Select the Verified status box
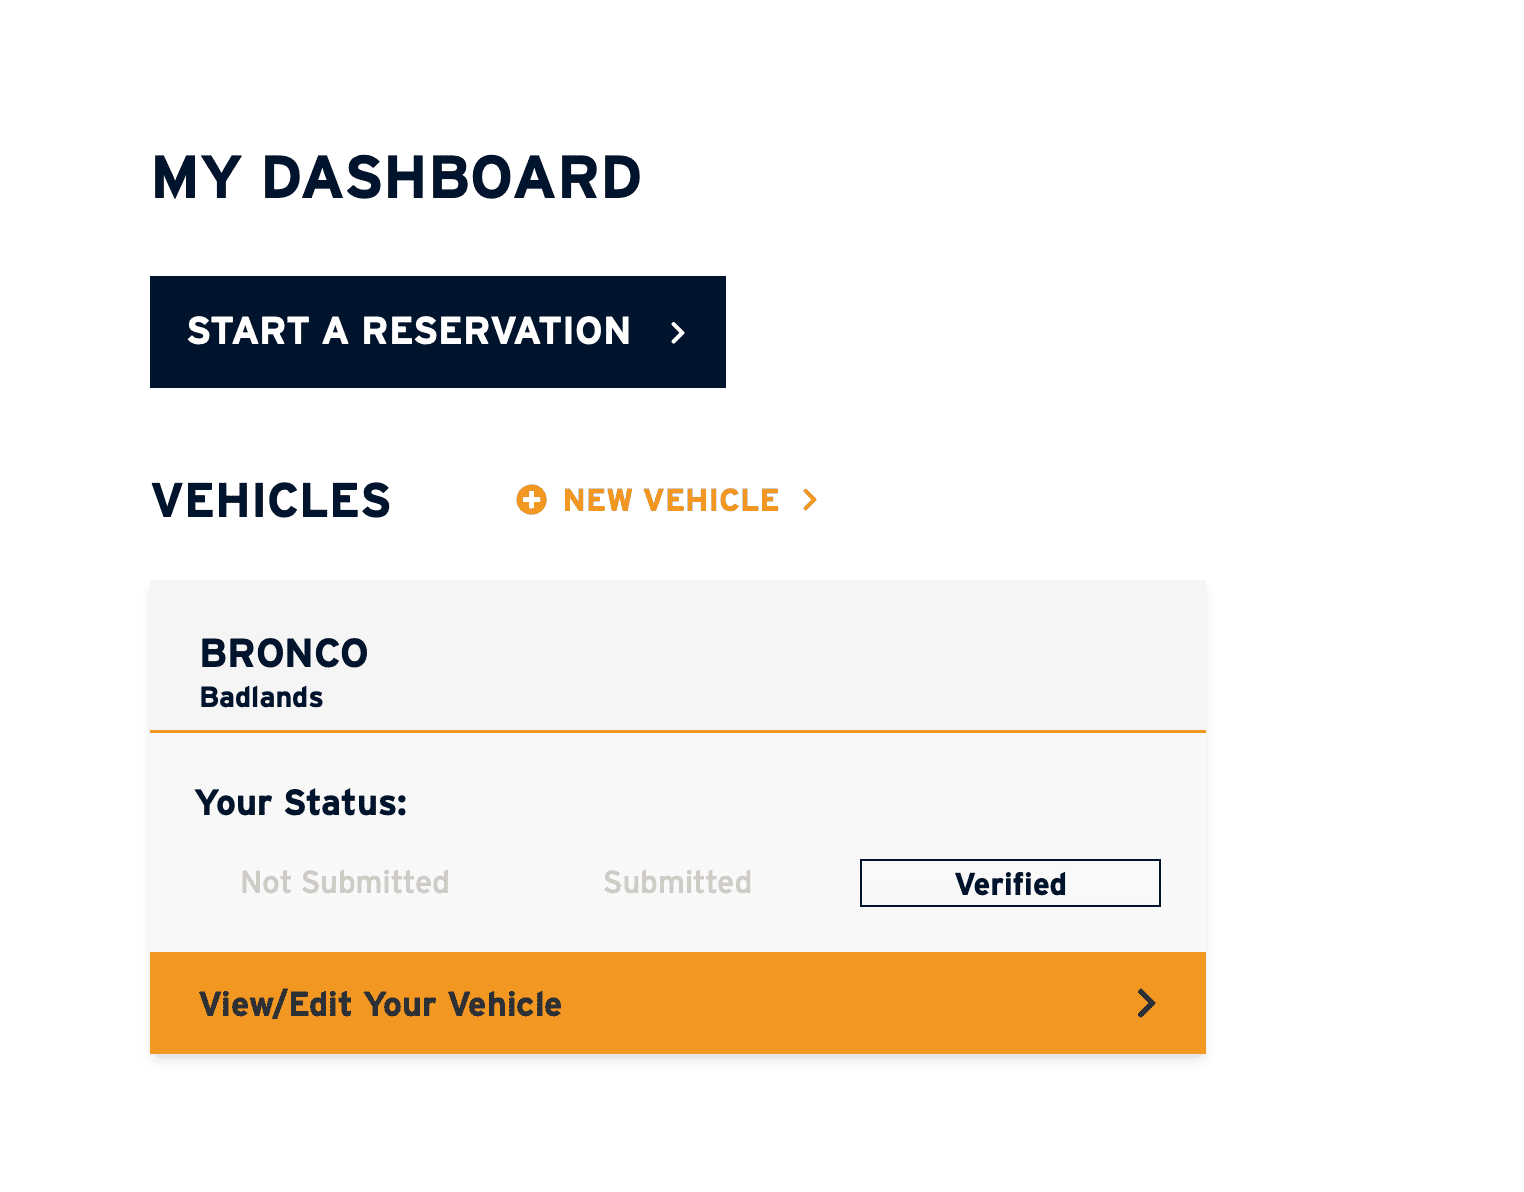1524x1192 pixels. (1010, 883)
